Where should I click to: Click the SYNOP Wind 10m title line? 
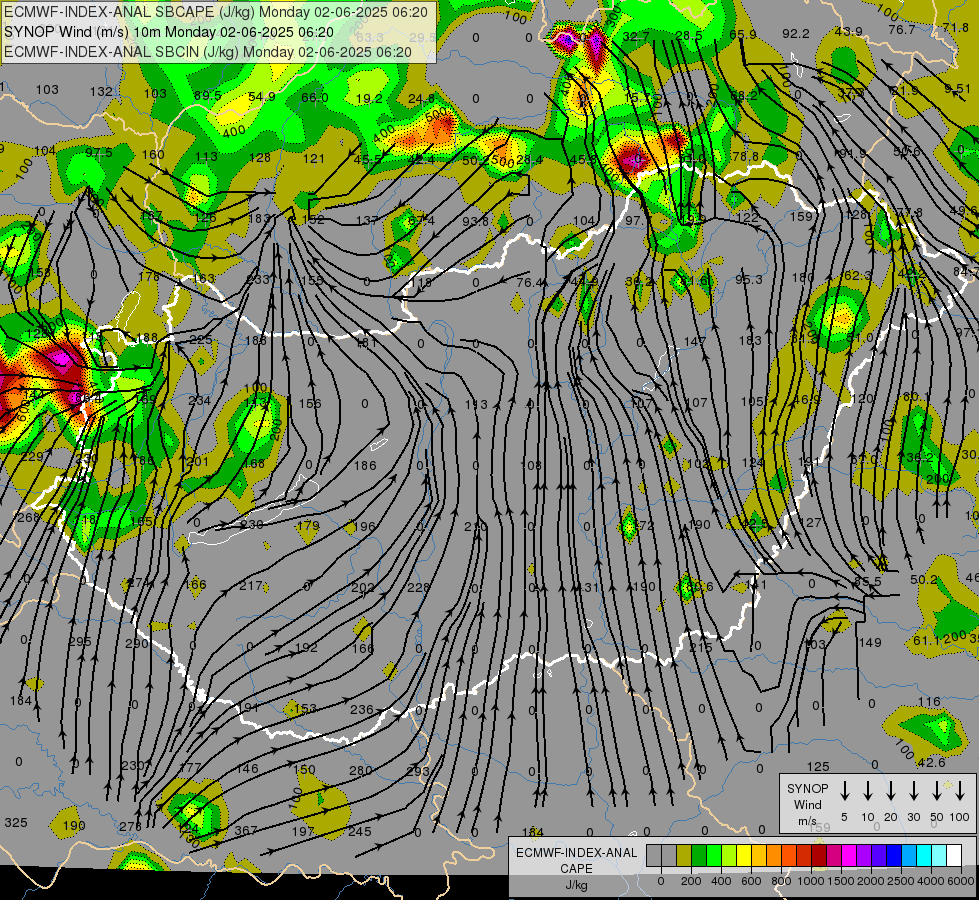coord(169,32)
